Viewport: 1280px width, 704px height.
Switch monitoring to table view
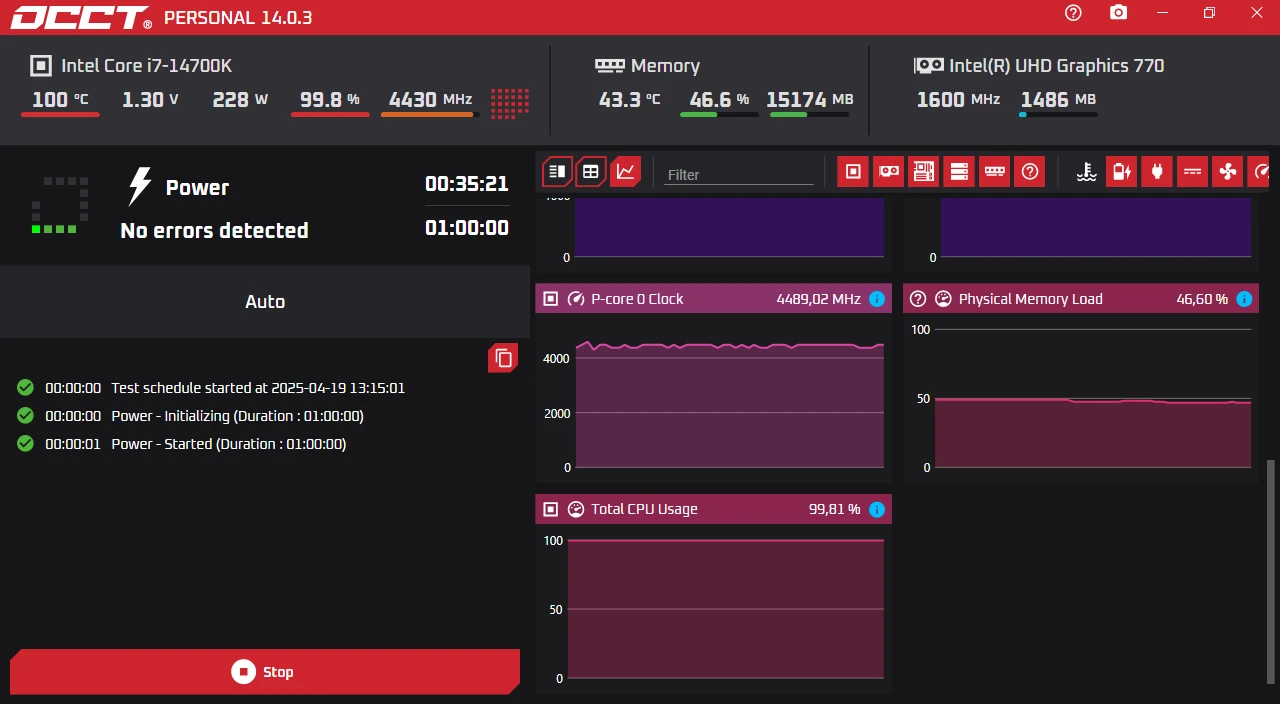click(591, 172)
